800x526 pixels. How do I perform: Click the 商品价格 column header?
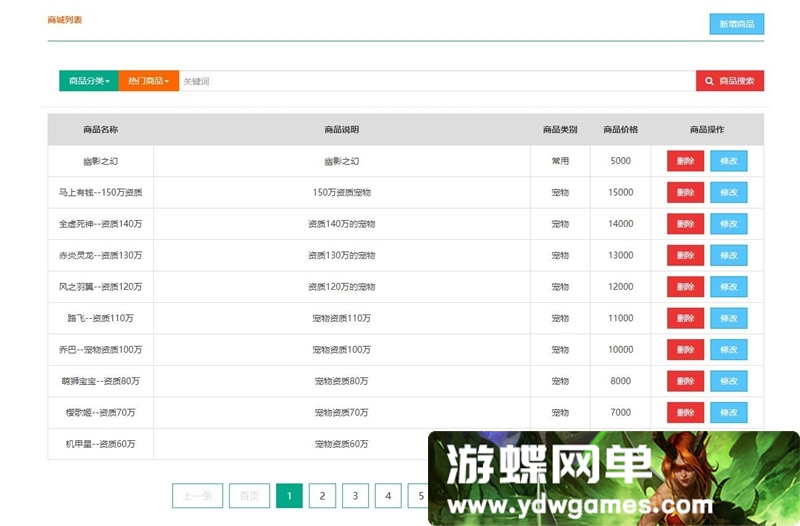[620, 130]
